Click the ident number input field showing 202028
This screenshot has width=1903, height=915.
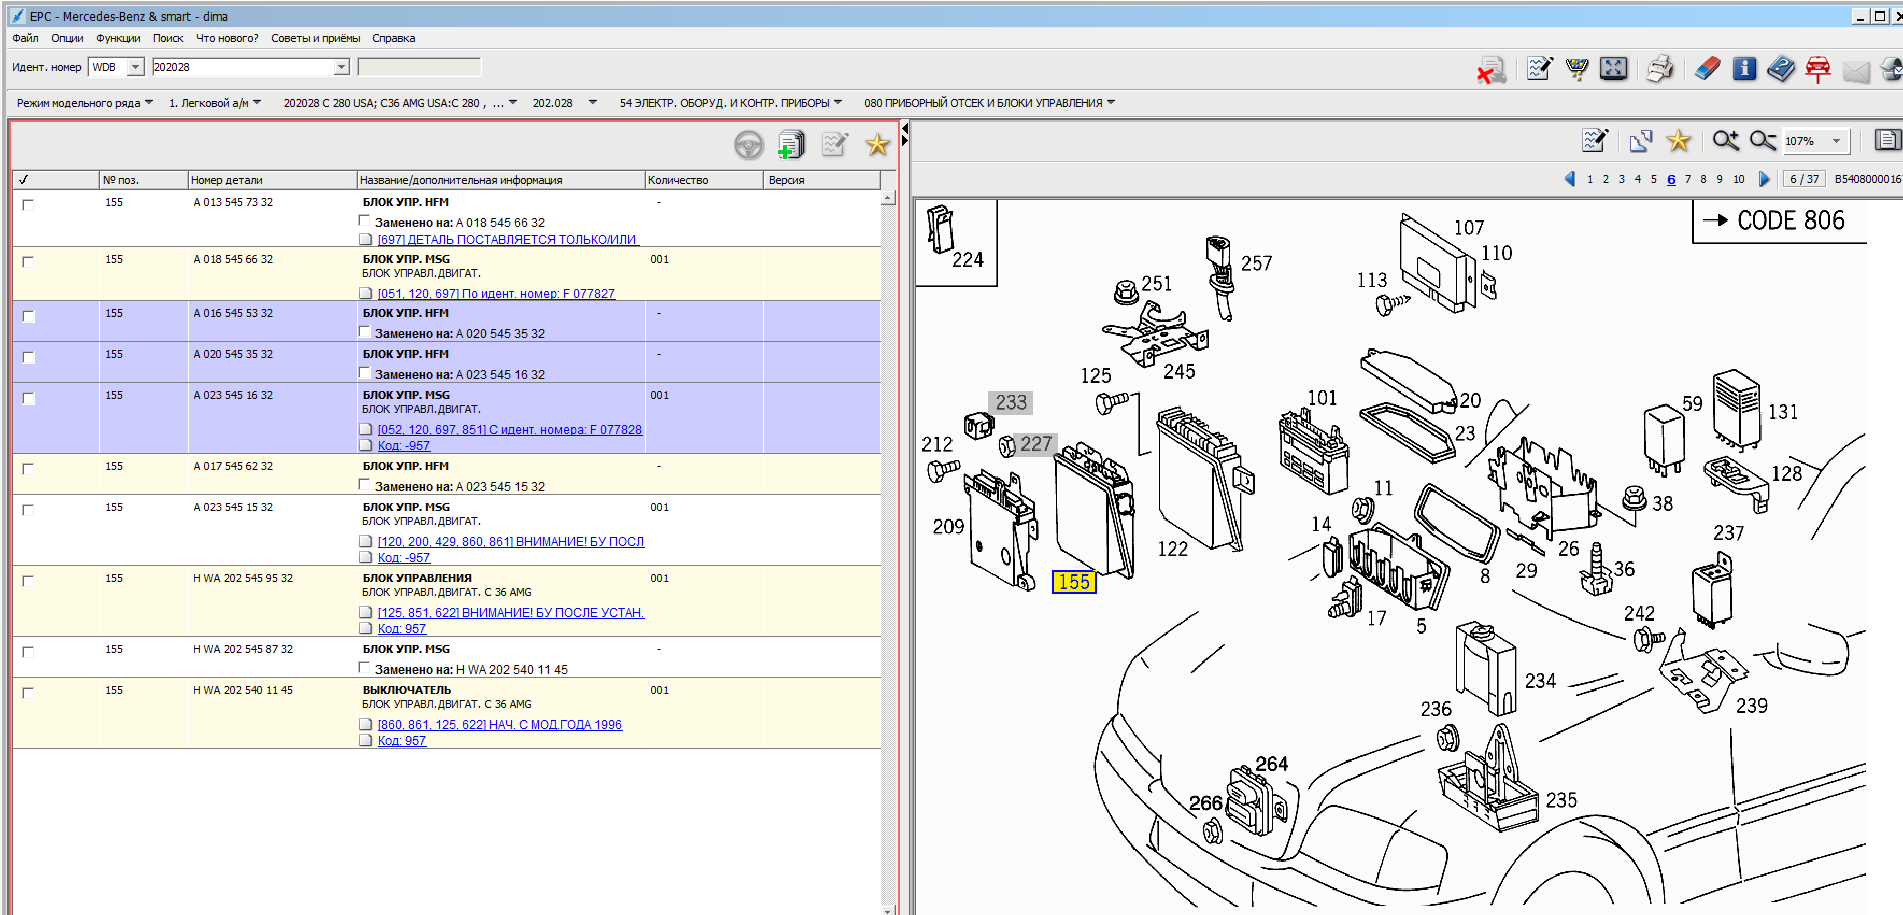tap(242, 67)
